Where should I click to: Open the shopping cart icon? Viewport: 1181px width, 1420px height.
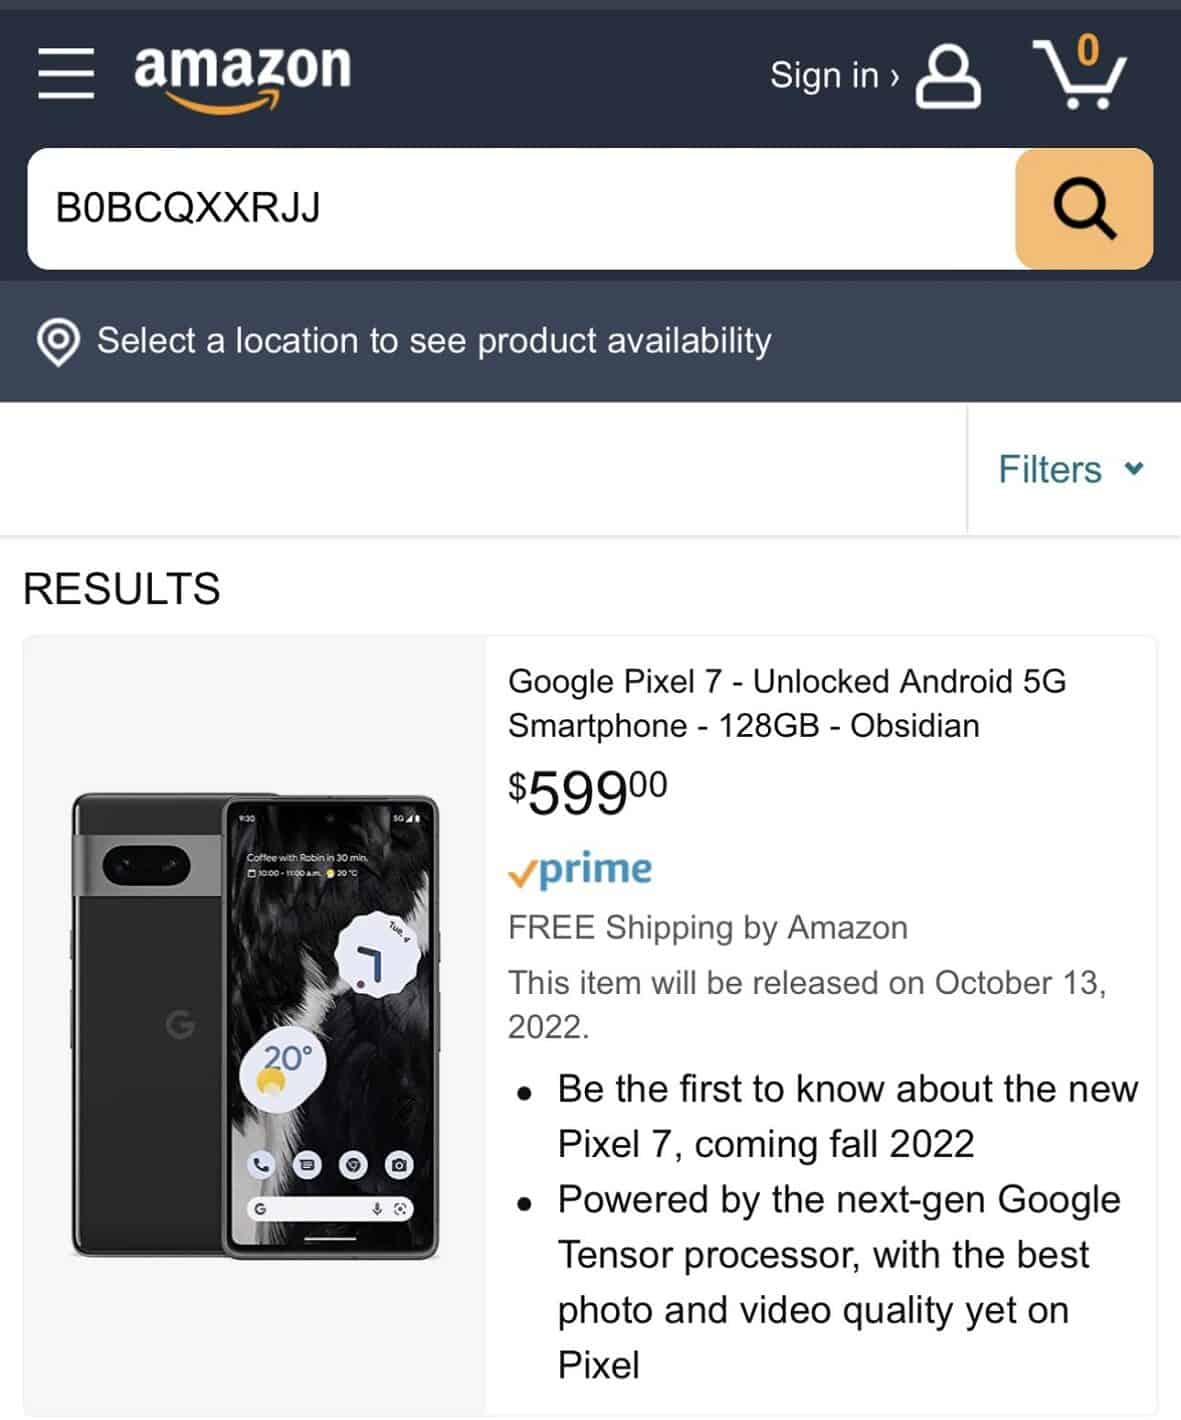pyautogui.click(x=1078, y=74)
